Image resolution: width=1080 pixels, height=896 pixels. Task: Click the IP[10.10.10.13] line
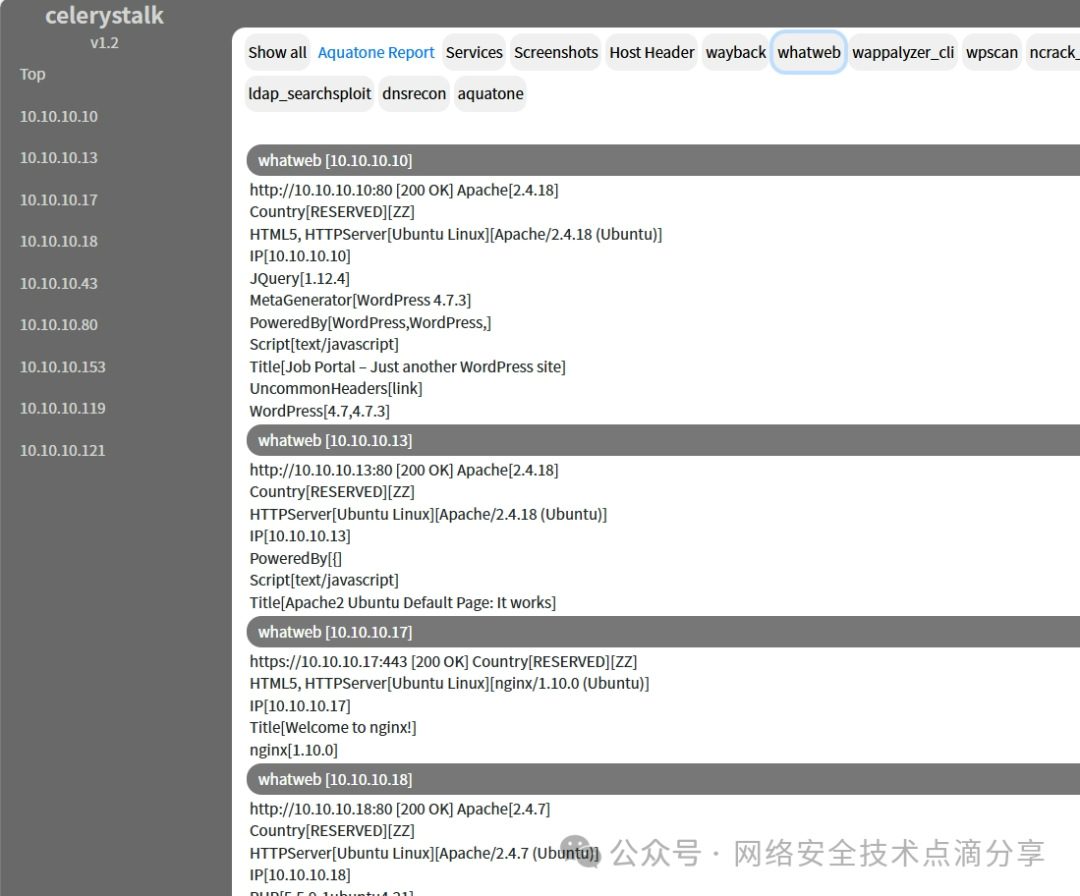(x=300, y=536)
